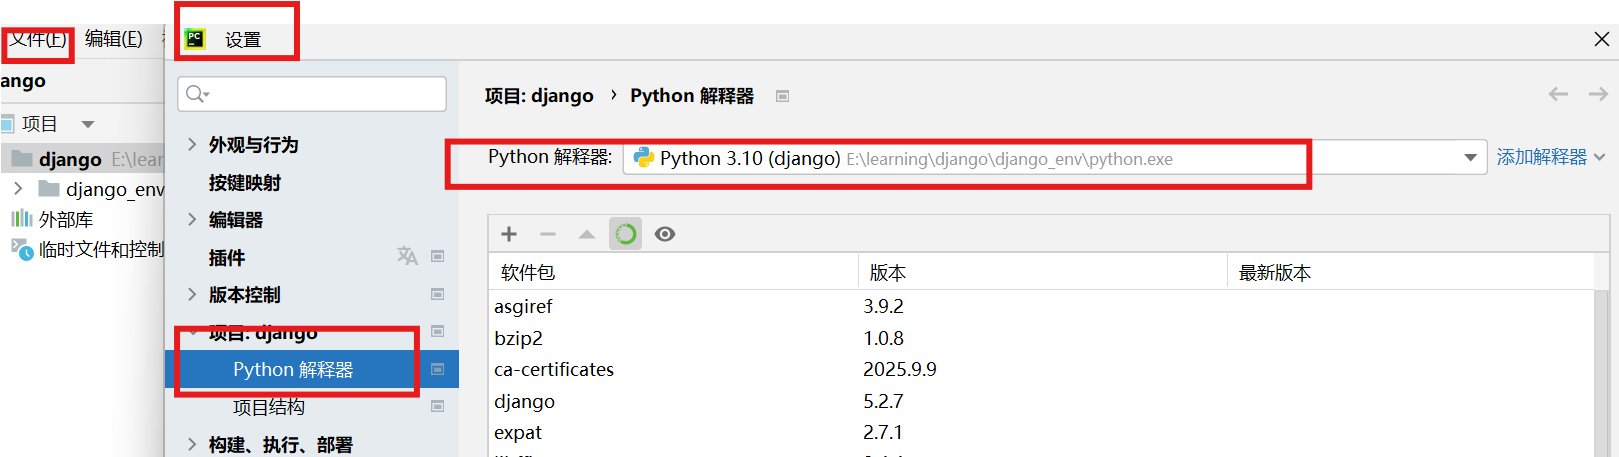The image size is (1619, 457).
Task: Click project-level marker icon beside 项目结构
Action: [x=437, y=406]
